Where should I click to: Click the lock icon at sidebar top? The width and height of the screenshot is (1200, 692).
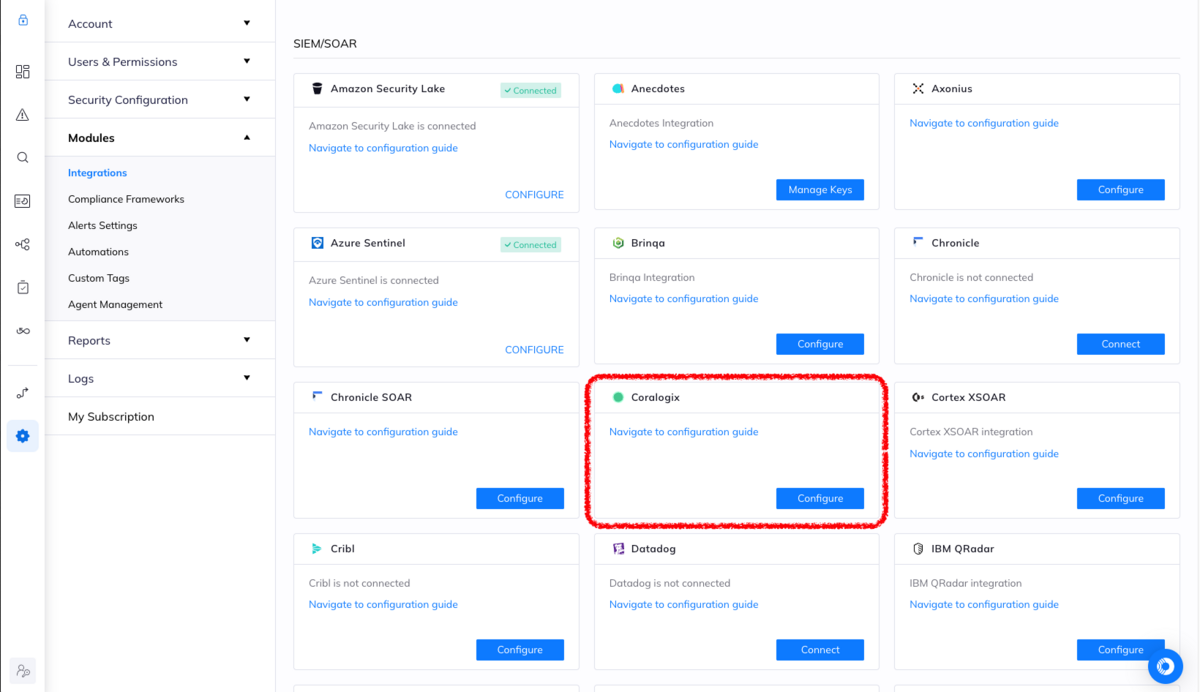23,20
